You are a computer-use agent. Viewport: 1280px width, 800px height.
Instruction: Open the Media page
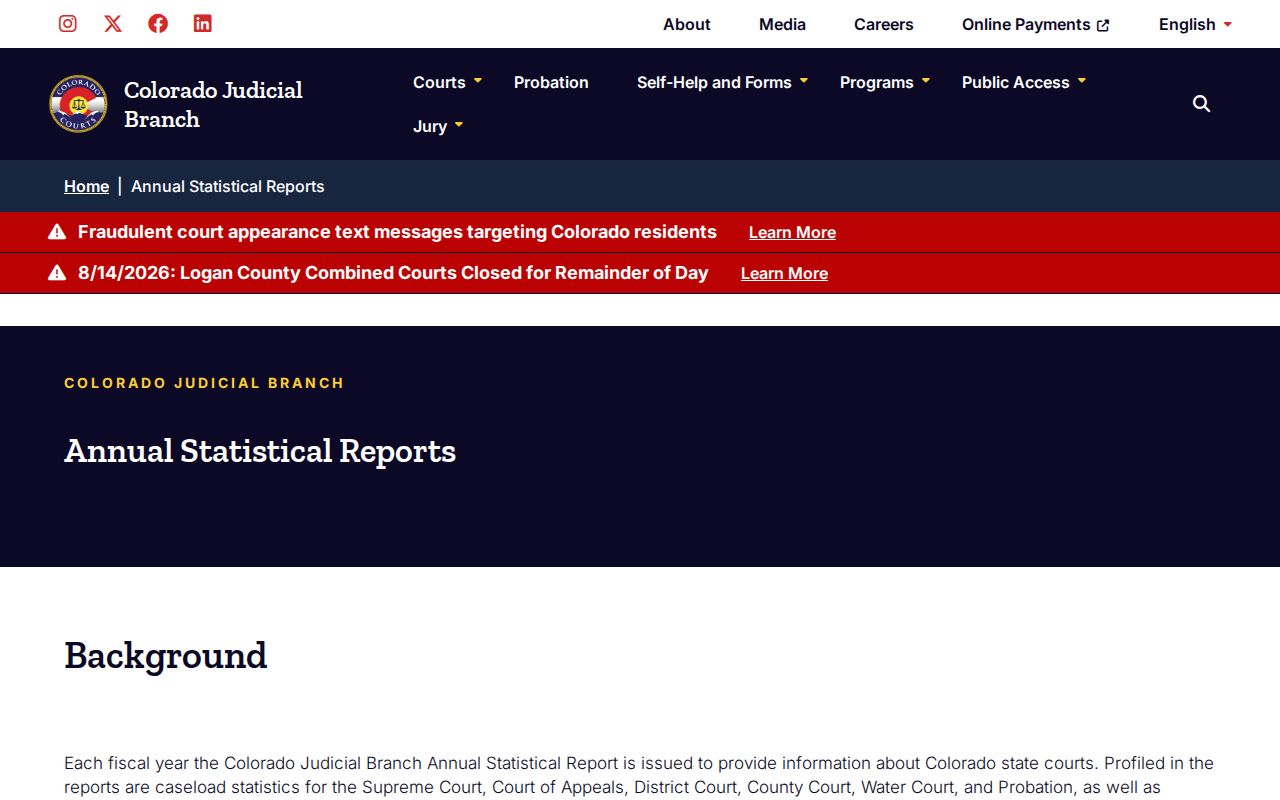point(782,24)
